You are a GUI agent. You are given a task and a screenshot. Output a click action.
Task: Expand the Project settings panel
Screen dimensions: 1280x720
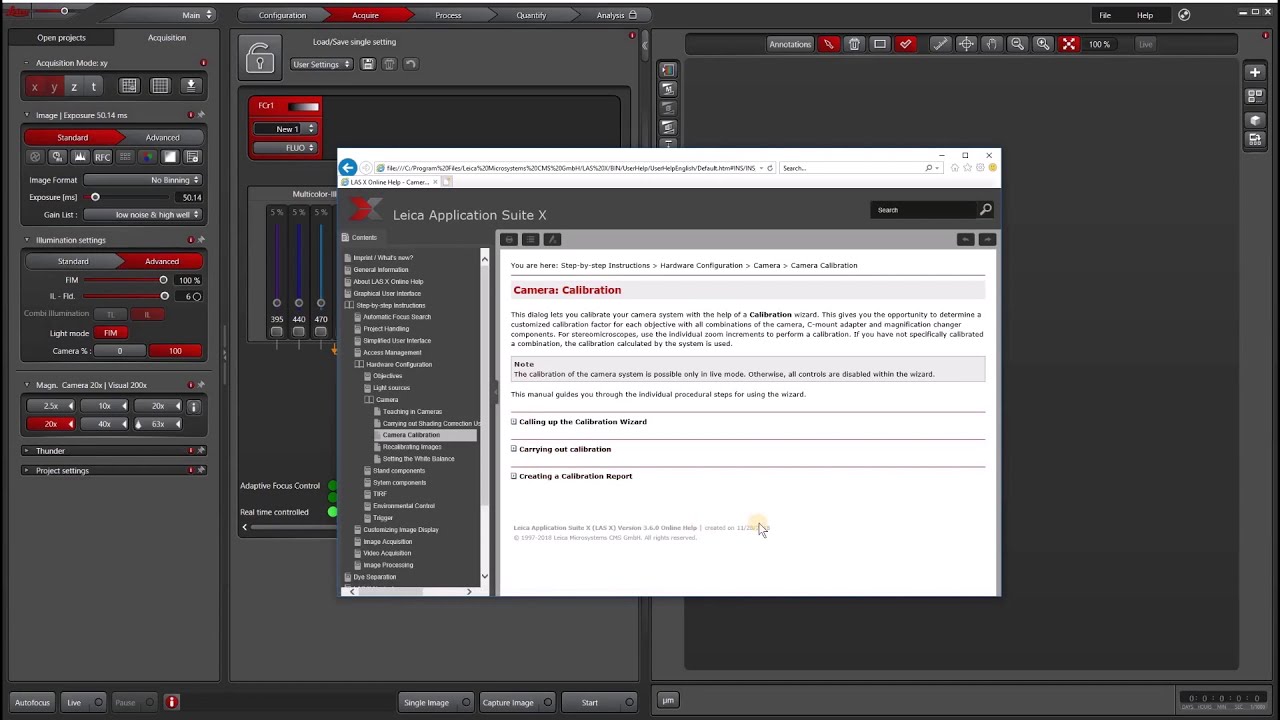pyautogui.click(x=27, y=470)
